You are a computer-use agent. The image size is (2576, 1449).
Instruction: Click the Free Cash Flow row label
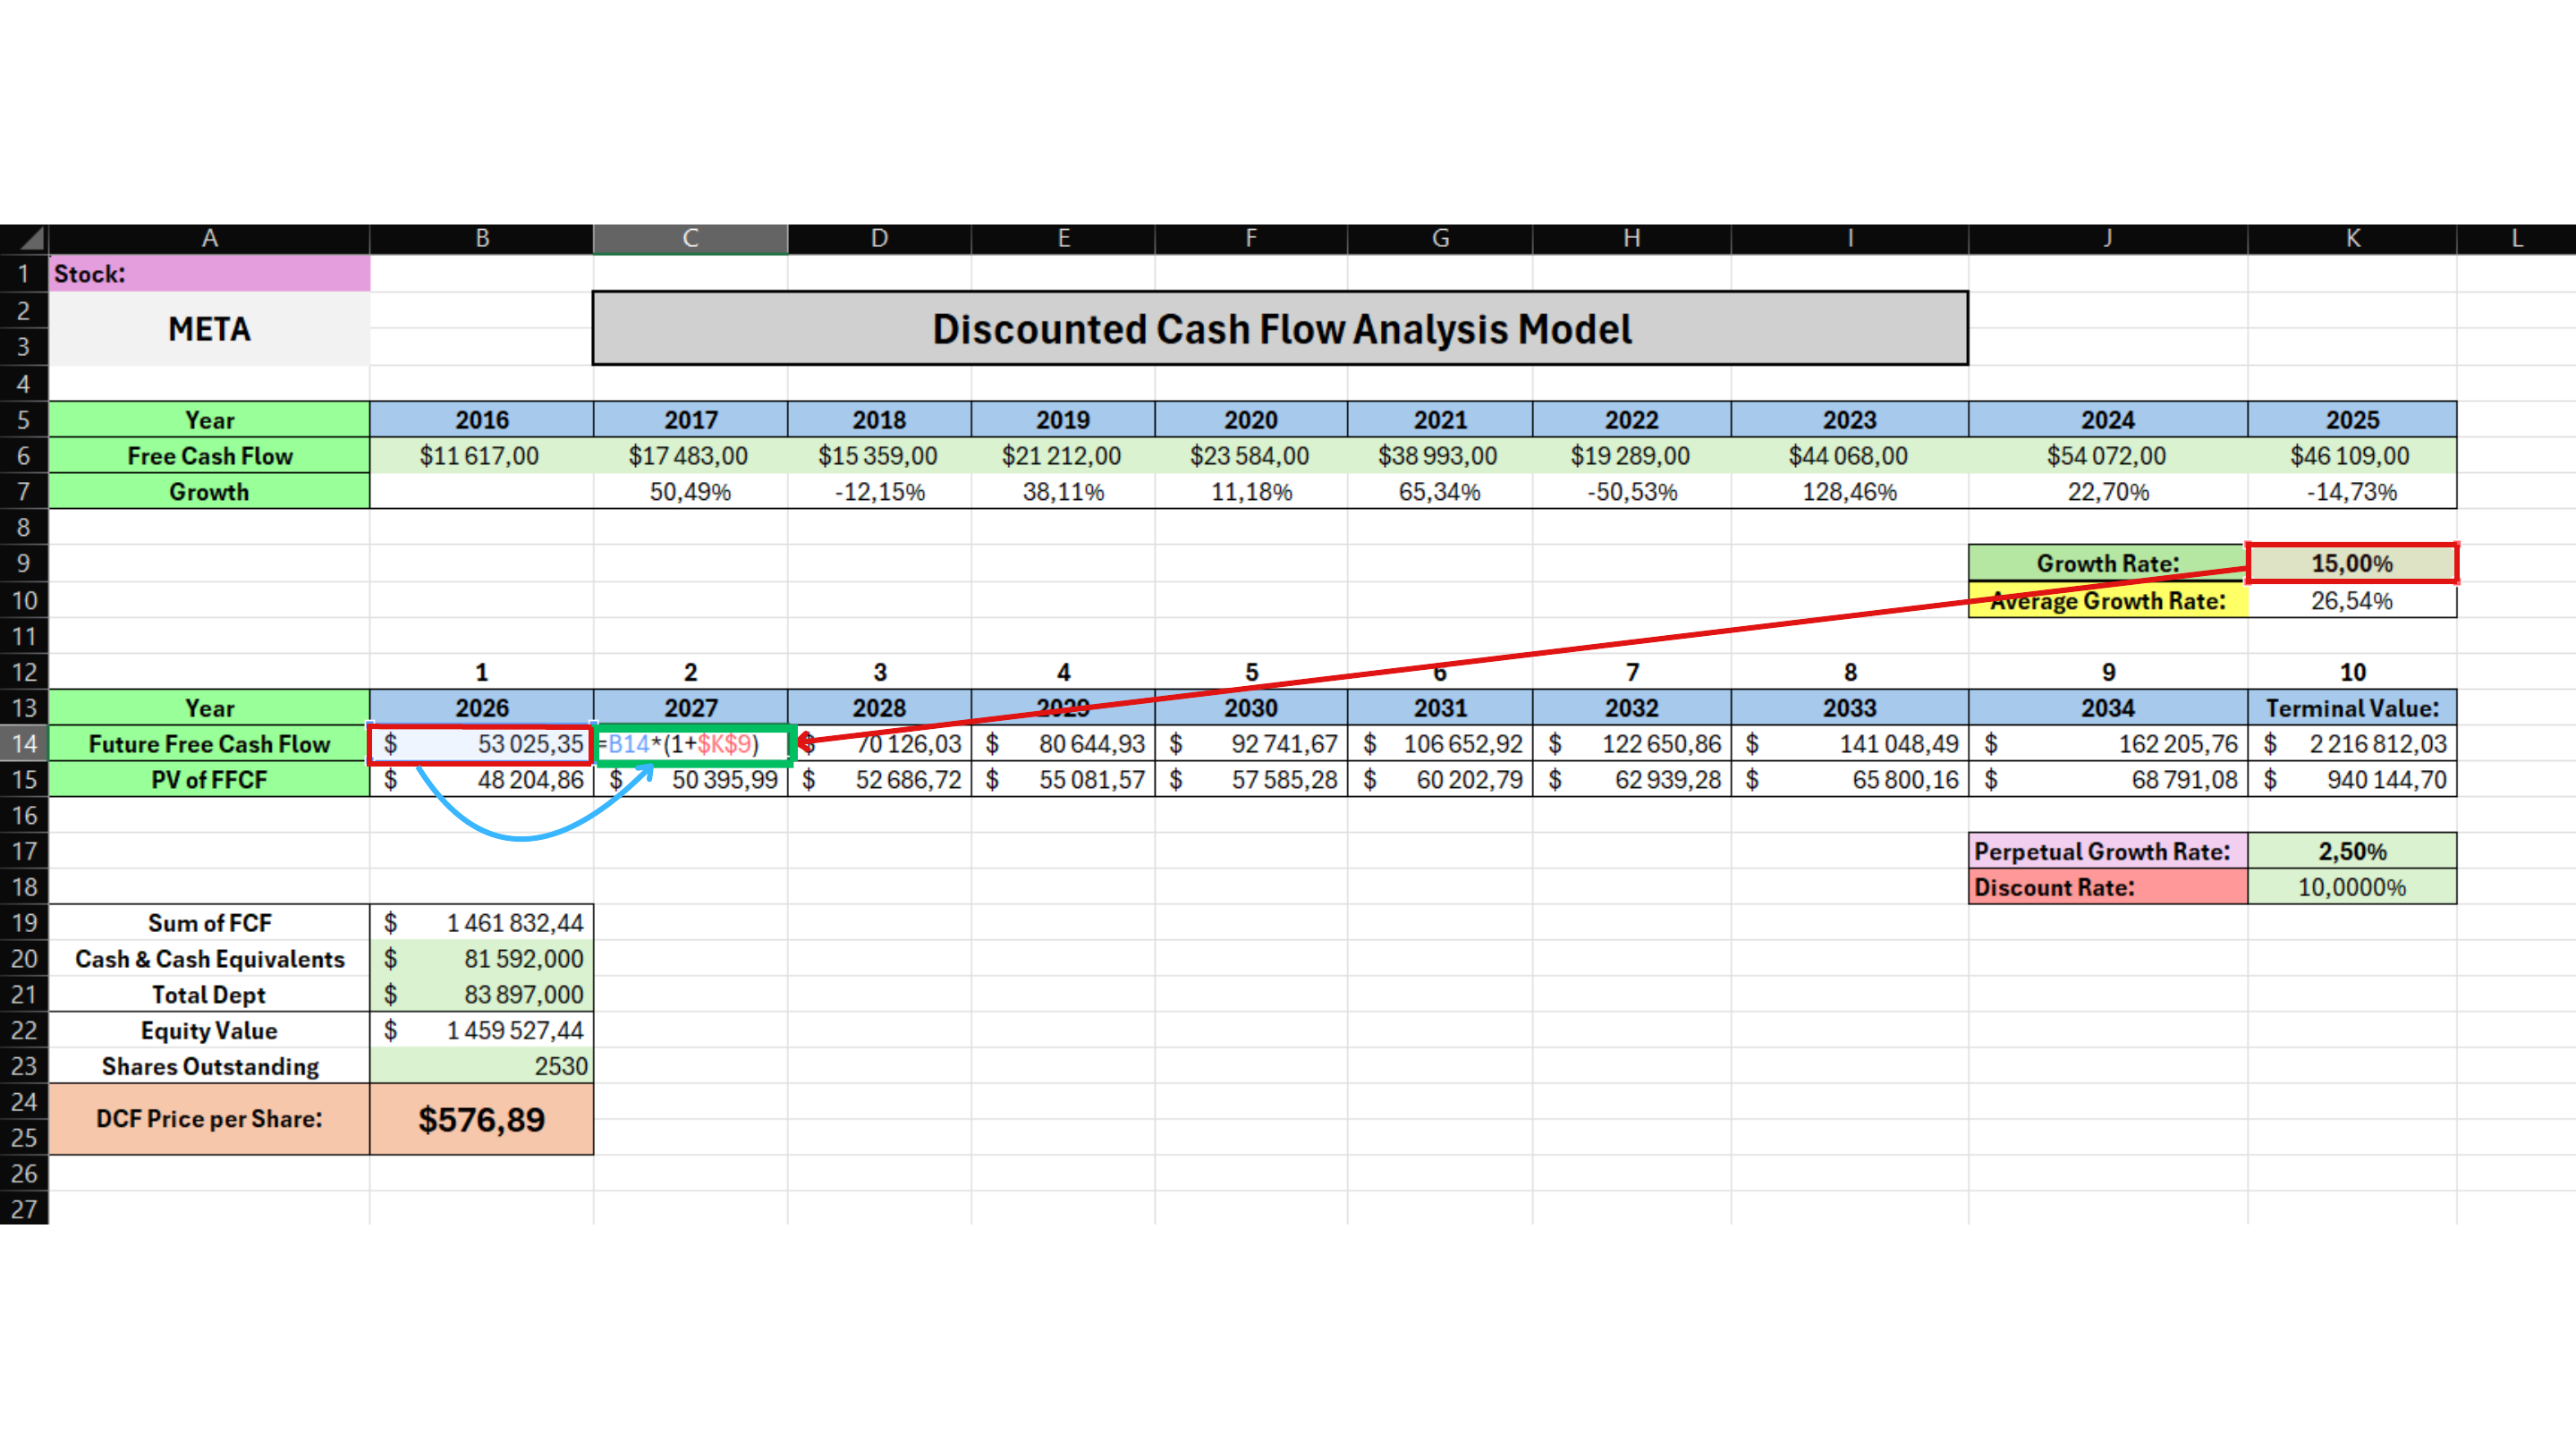click(209, 456)
